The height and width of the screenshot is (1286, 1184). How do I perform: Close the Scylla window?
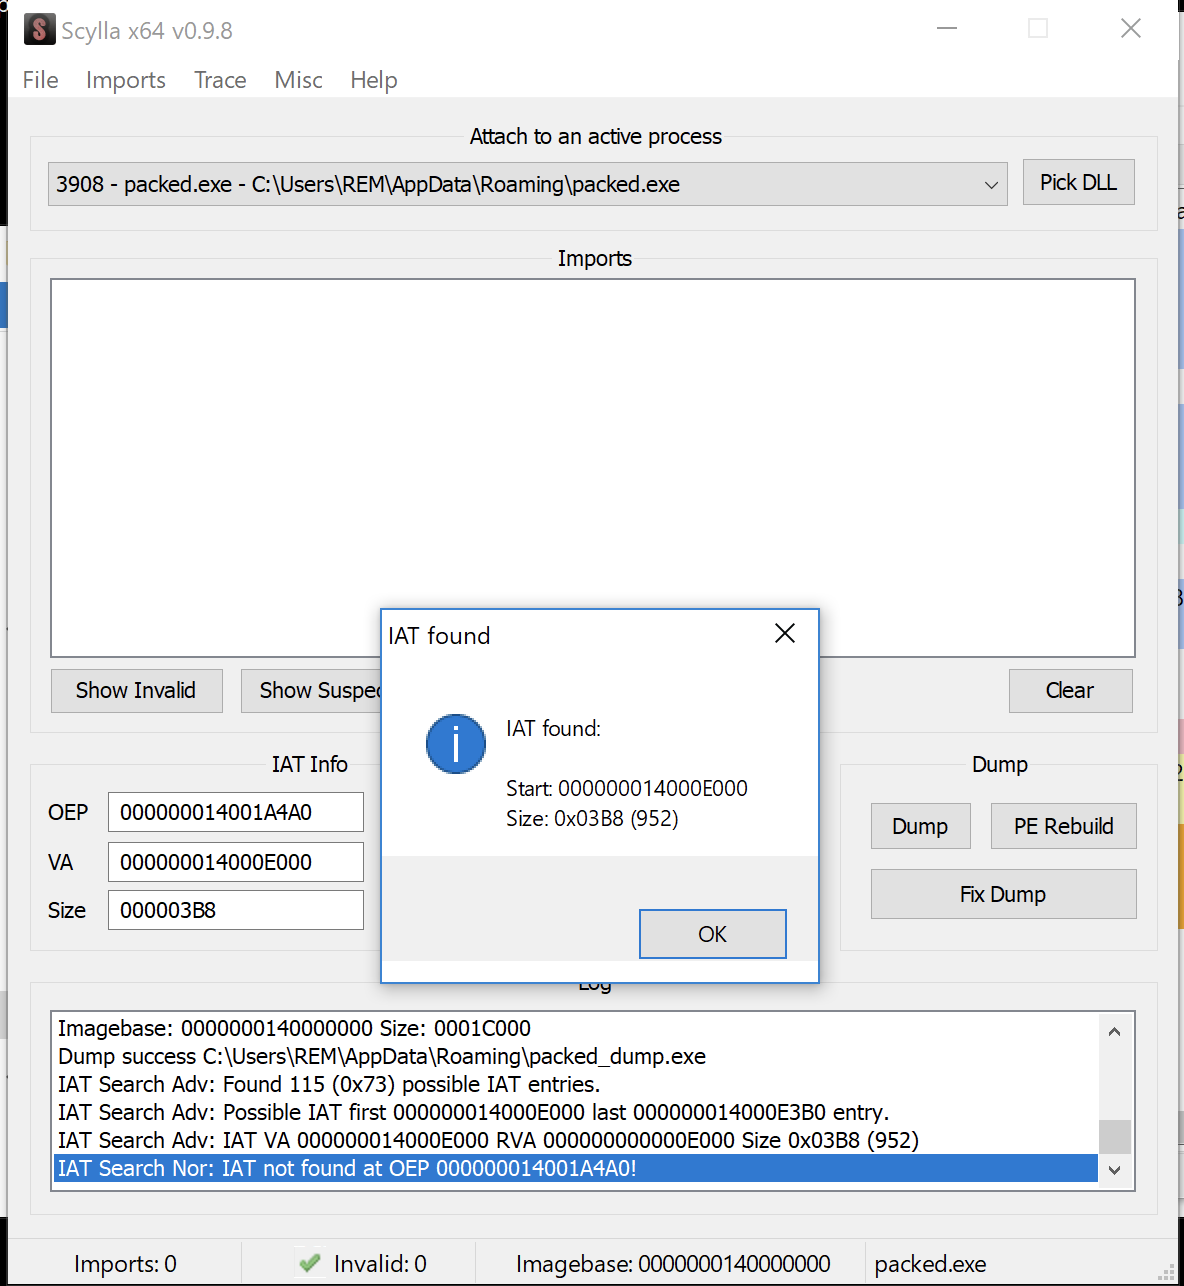(x=1131, y=28)
